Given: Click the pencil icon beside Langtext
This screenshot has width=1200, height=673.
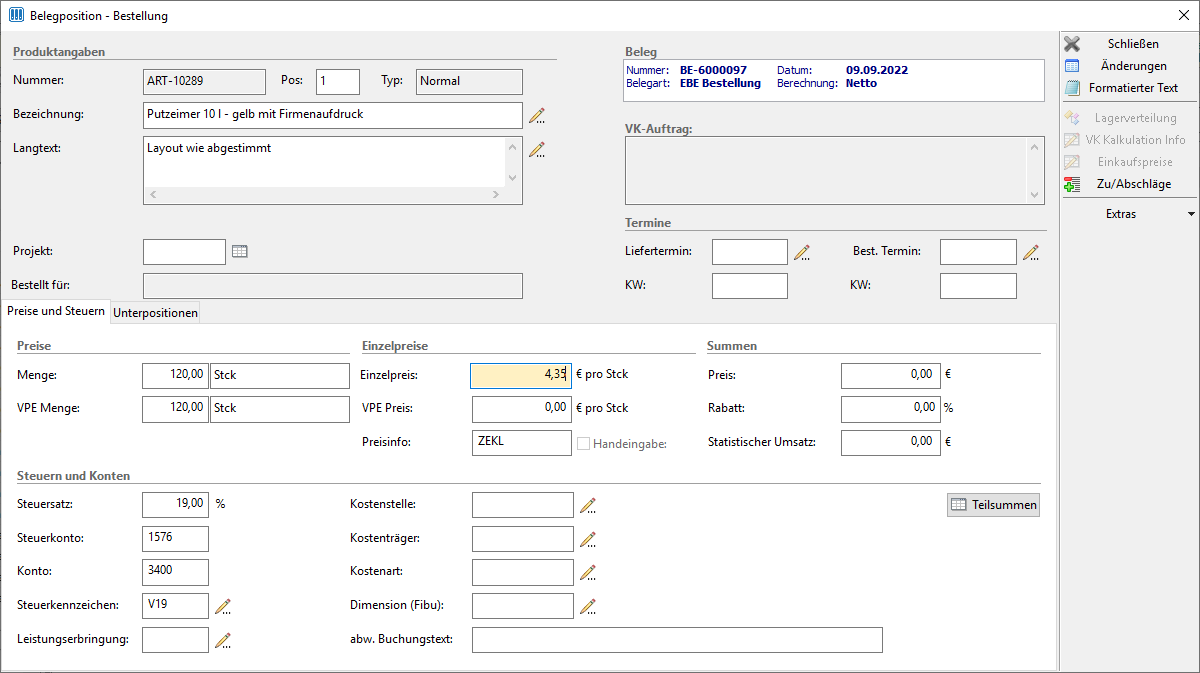Looking at the screenshot, I should [537, 150].
